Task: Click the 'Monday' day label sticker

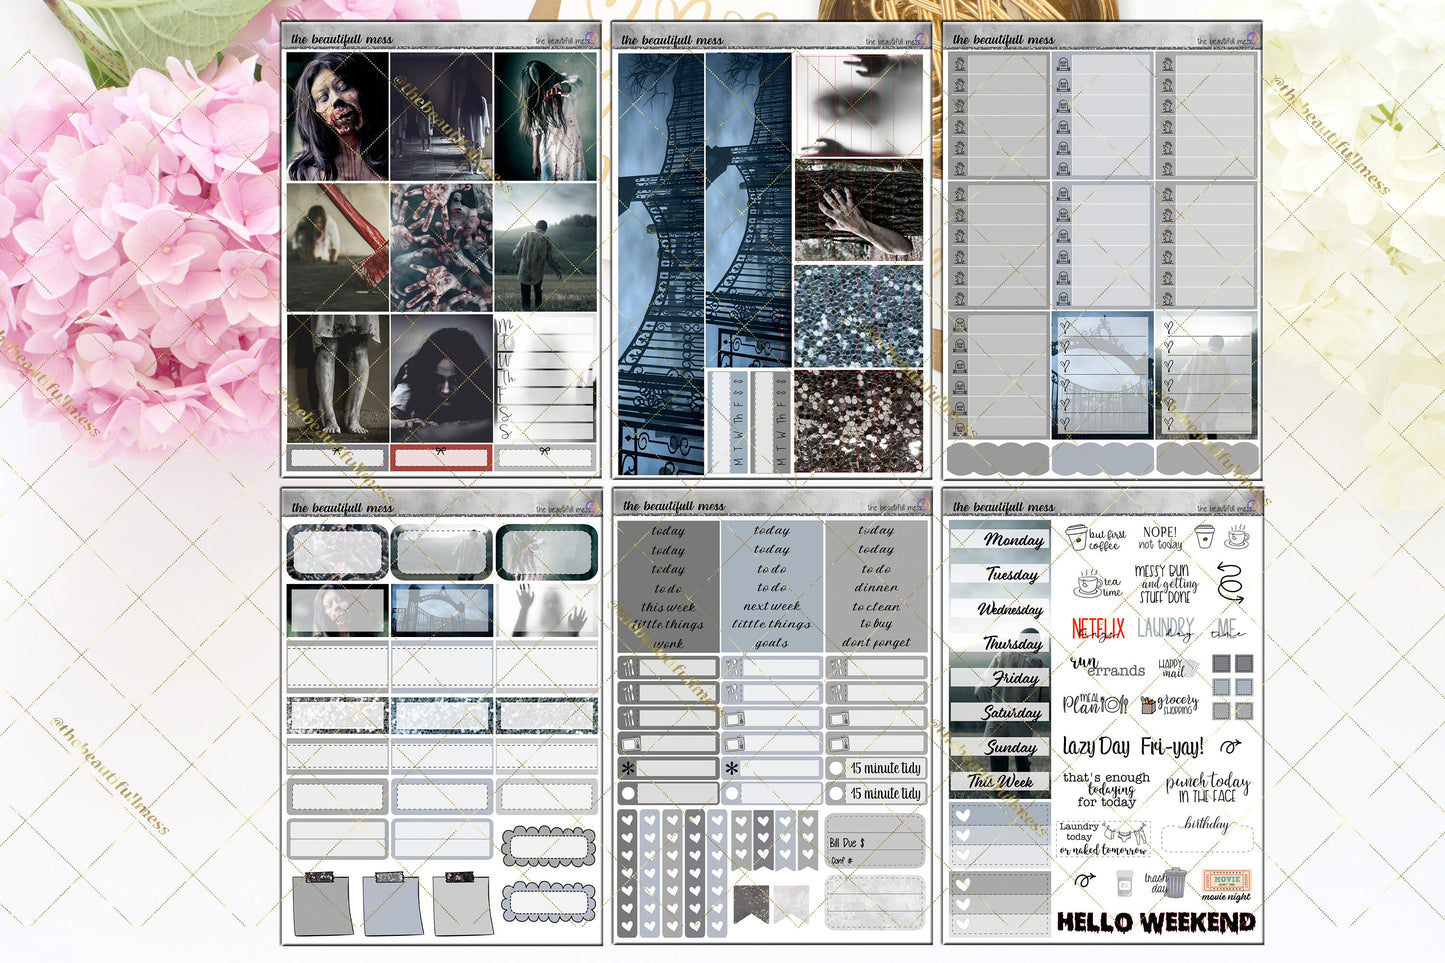Action: click(1000, 539)
